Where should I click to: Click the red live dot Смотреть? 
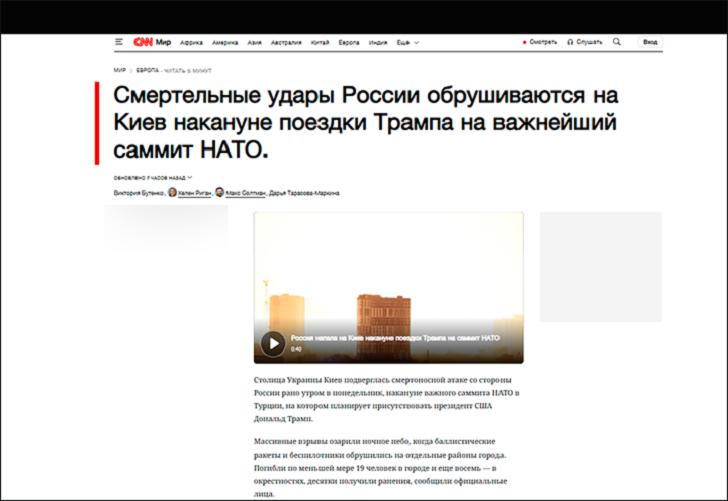point(525,42)
